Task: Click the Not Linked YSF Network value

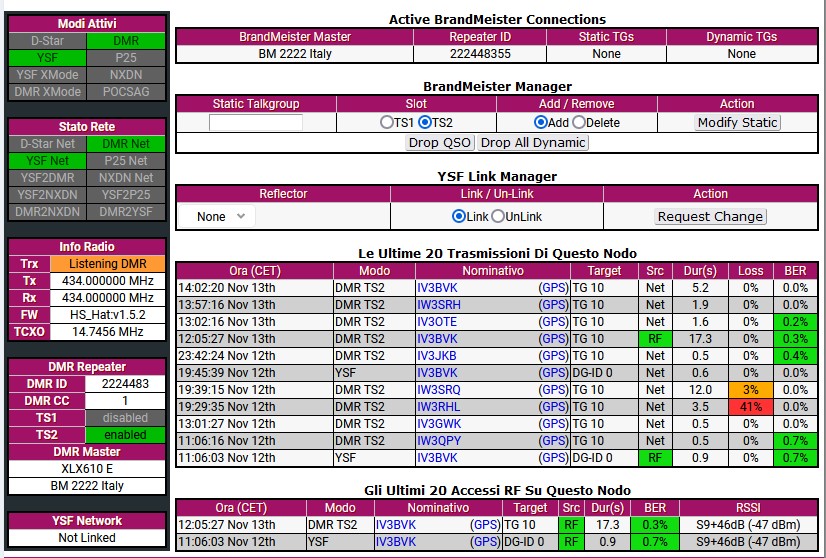Action: coord(87,537)
